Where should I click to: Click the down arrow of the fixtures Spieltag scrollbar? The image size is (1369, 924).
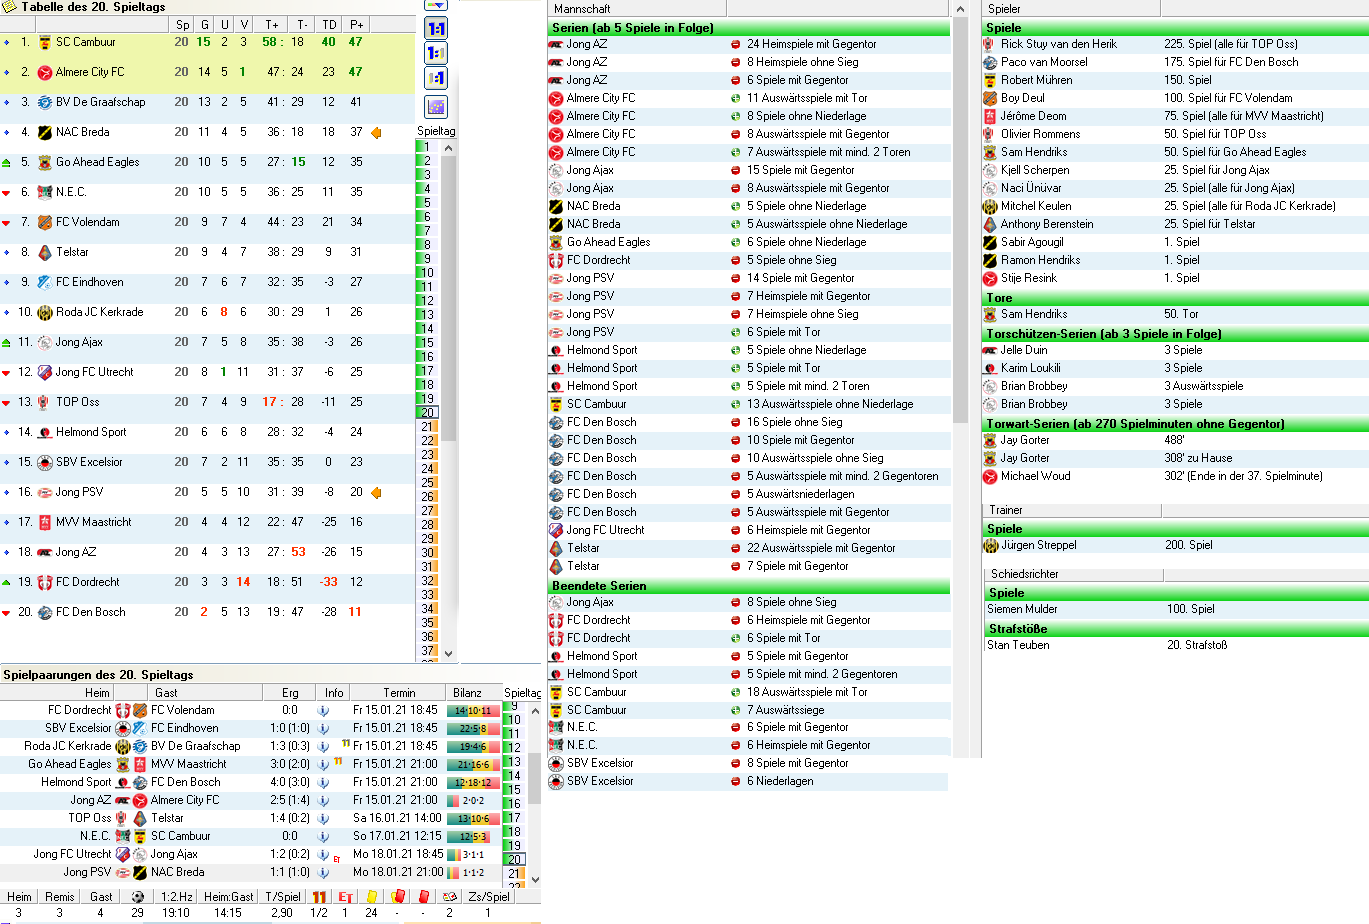(x=534, y=879)
